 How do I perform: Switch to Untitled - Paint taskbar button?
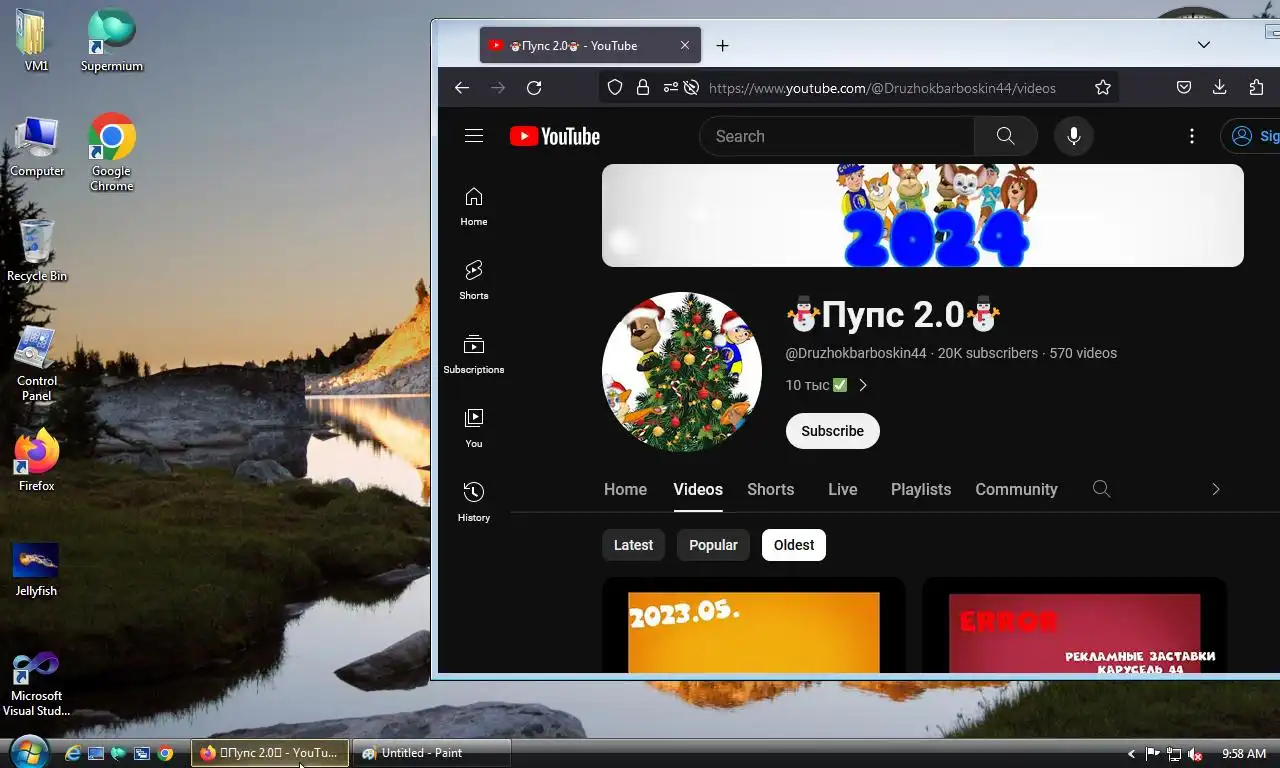pos(431,753)
